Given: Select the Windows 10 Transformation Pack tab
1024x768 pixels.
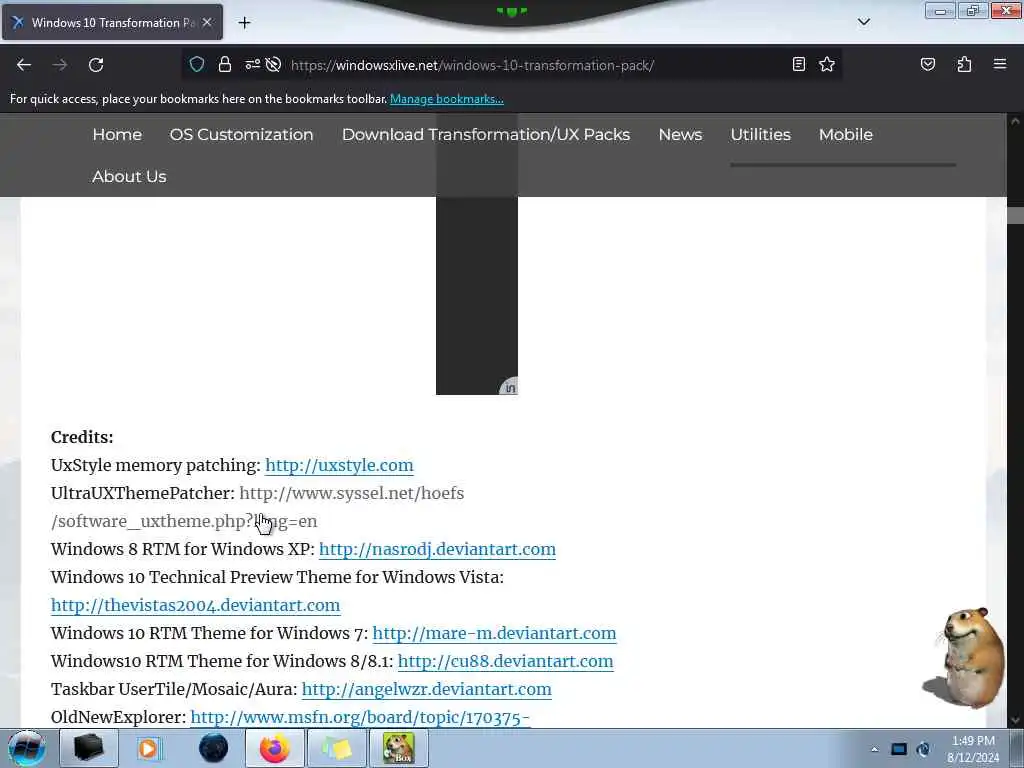Looking at the screenshot, I should pyautogui.click(x=112, y=22).
